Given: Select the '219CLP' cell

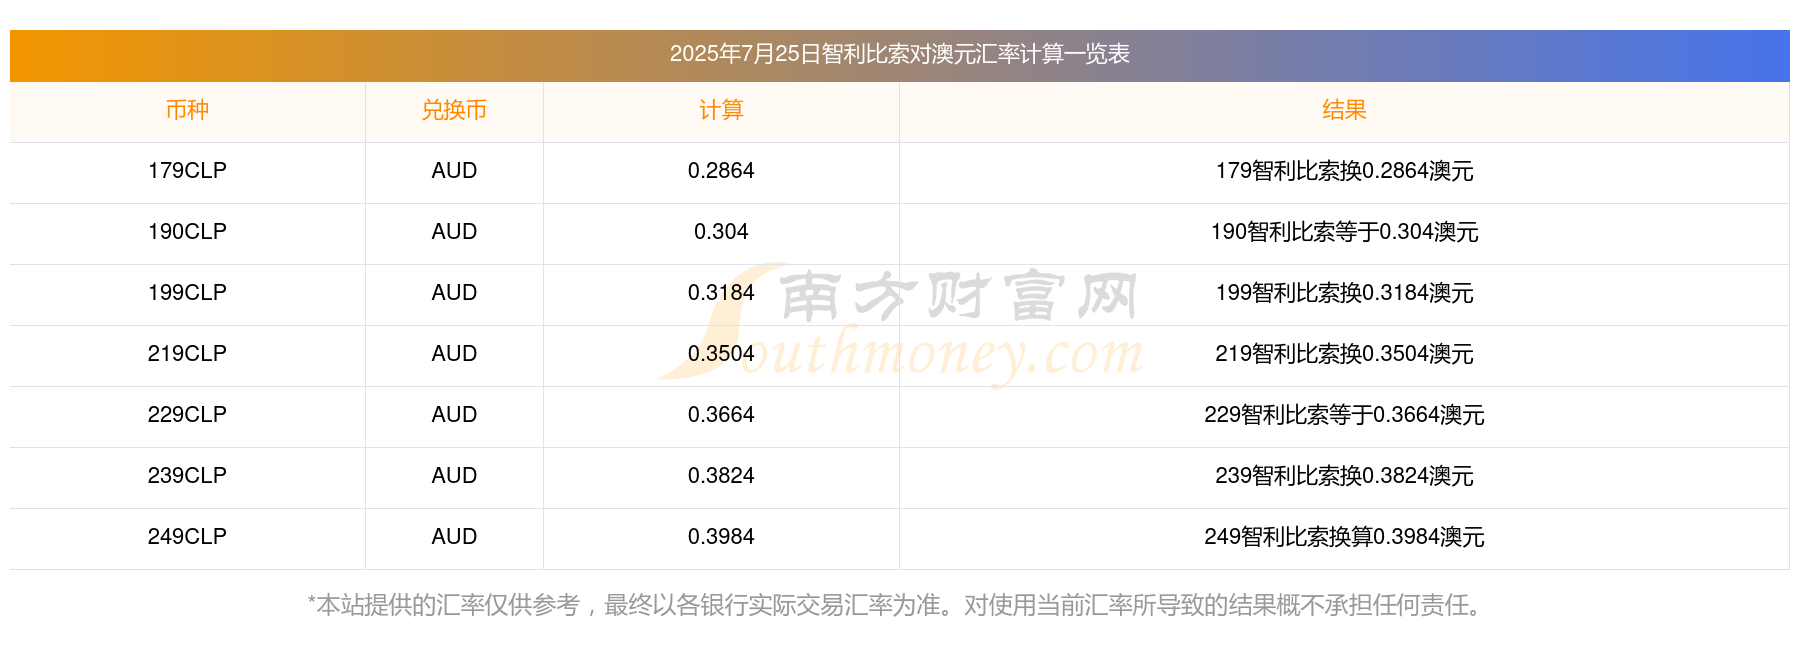Looking at the screenshot, I should click(187, 354).
